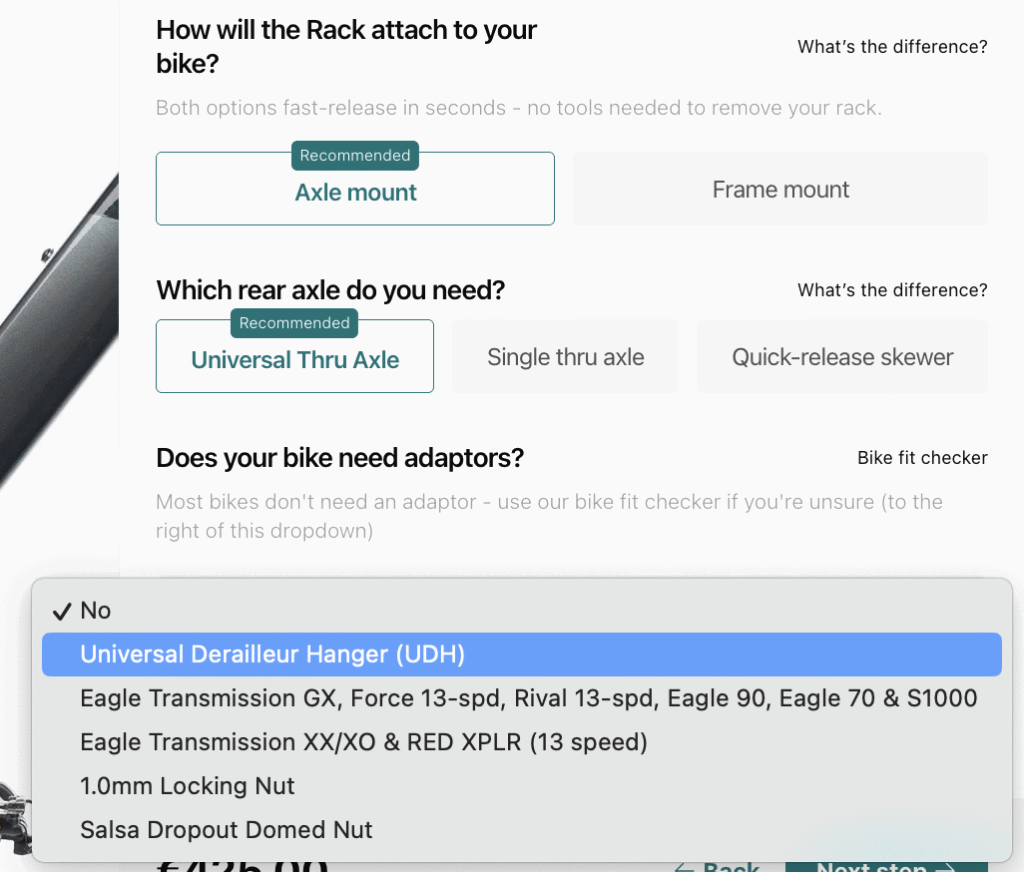
Task: Open What's the difference for rack attachment
Action: click(892, 46)
